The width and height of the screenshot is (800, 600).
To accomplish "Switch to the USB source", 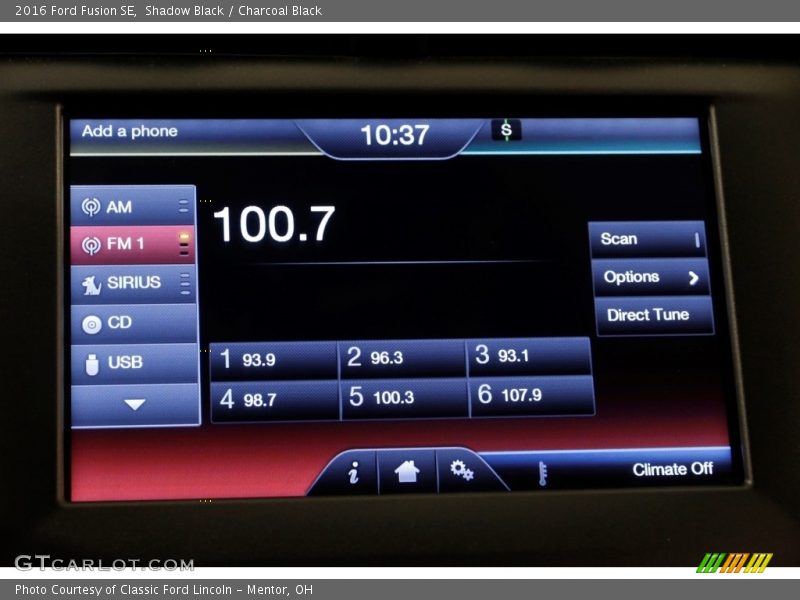I will 134,364.
